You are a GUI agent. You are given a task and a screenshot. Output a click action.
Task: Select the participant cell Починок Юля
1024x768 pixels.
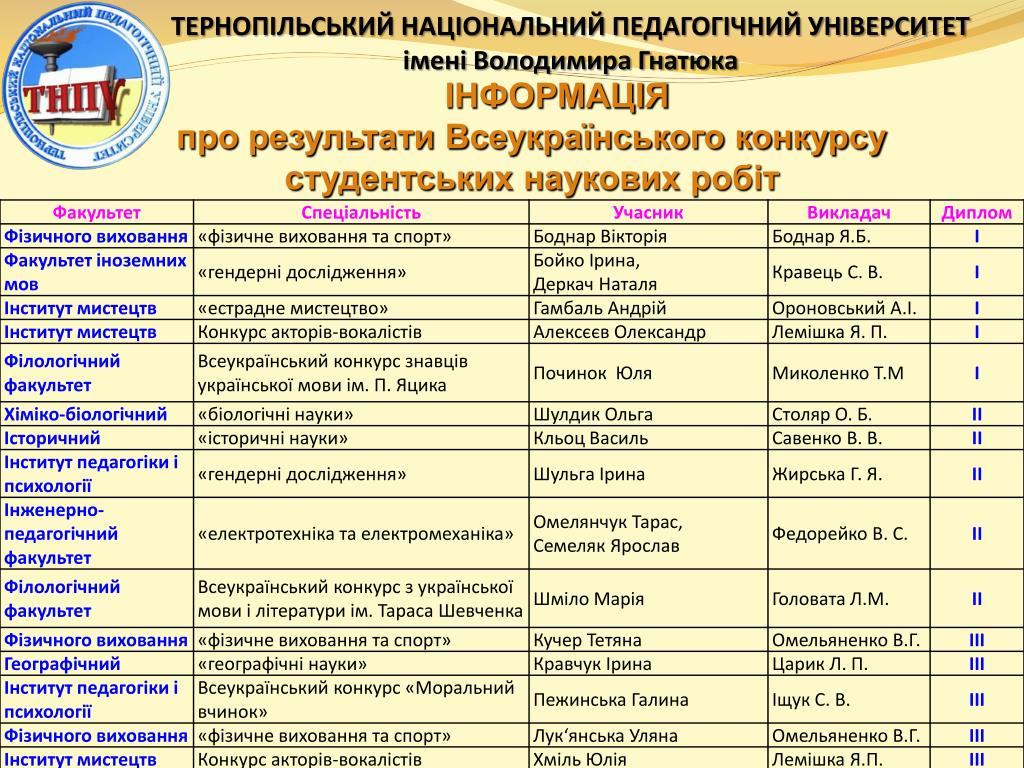coord(648,373)
